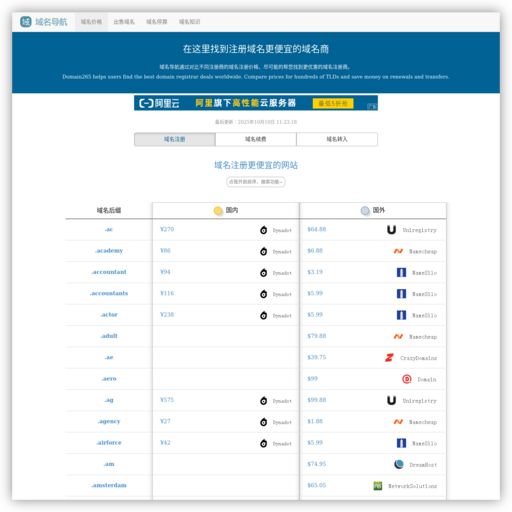Click the $64.88 price for .ac
Screen dimensions: 512x512
[x=317, y=229]
